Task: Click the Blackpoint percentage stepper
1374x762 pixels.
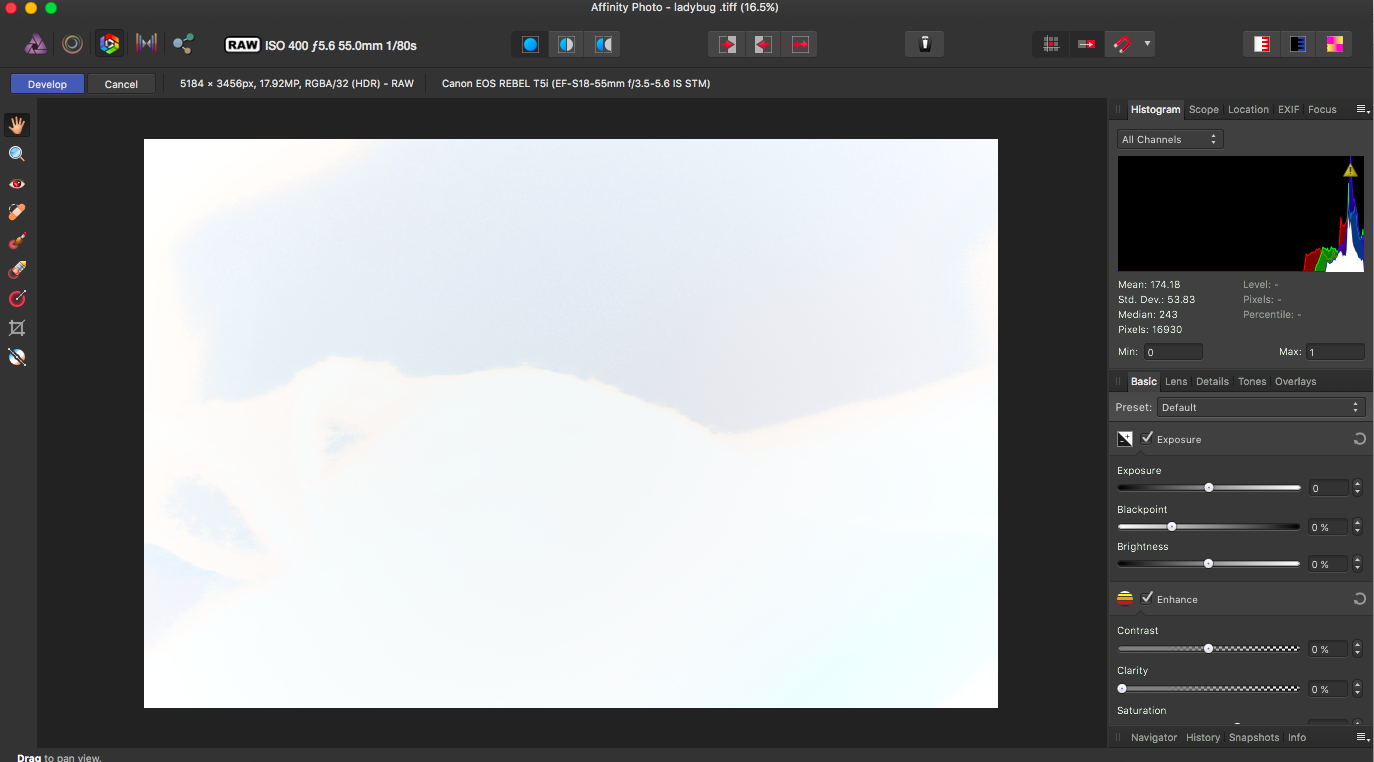Action: click(1357, 527)
